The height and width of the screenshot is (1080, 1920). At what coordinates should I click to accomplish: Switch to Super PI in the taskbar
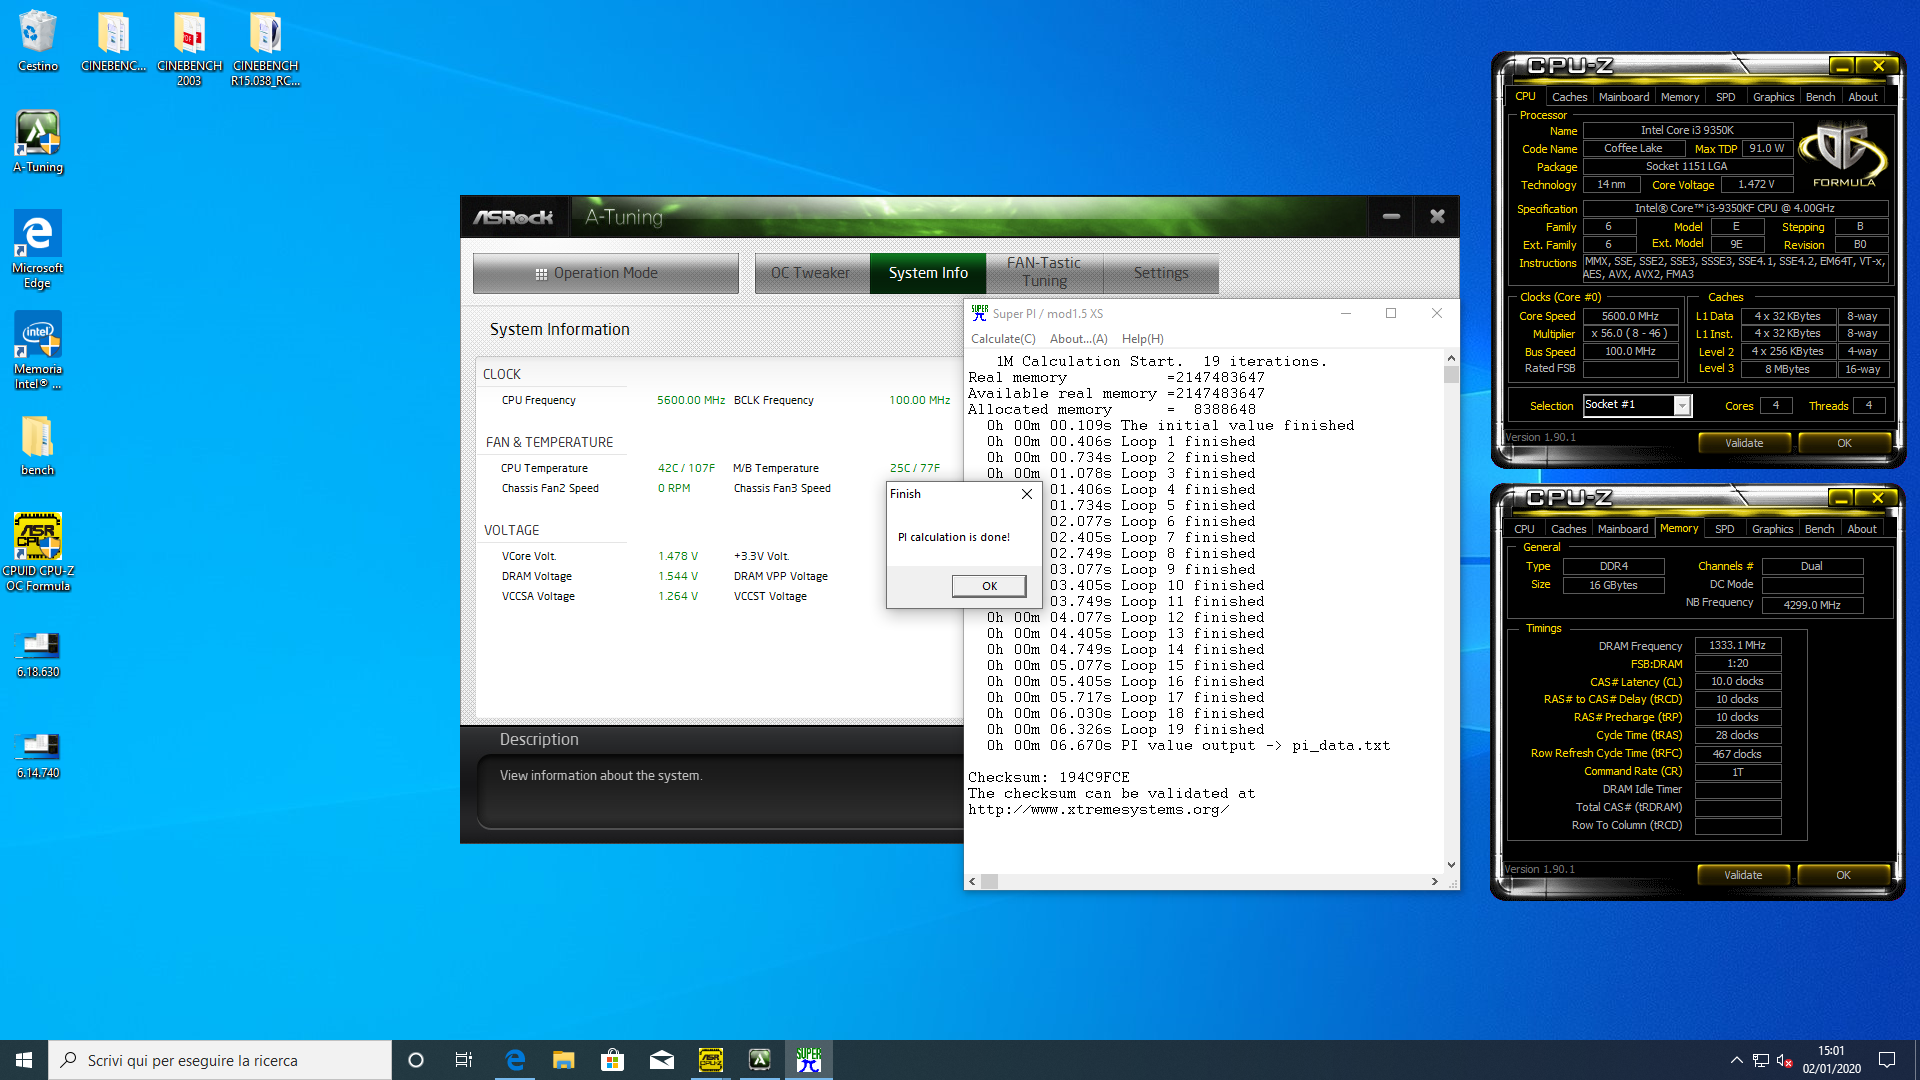(x=809, y=1060)
